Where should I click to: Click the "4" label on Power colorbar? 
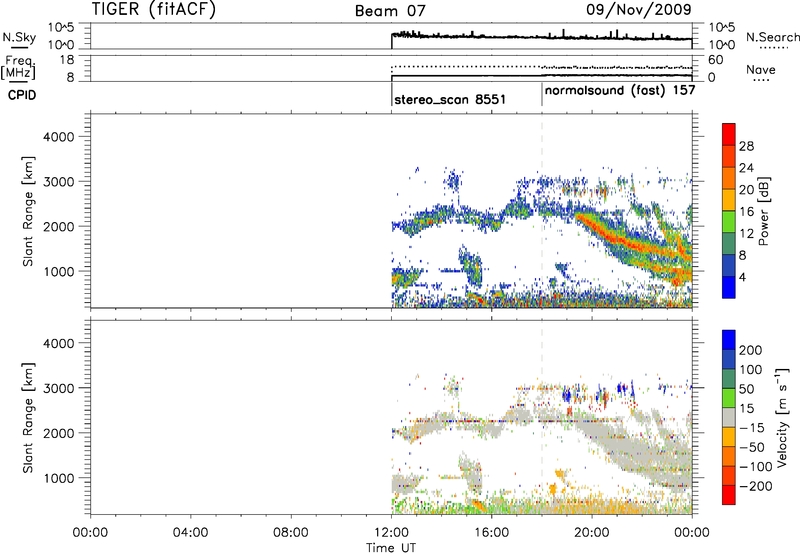743,277
